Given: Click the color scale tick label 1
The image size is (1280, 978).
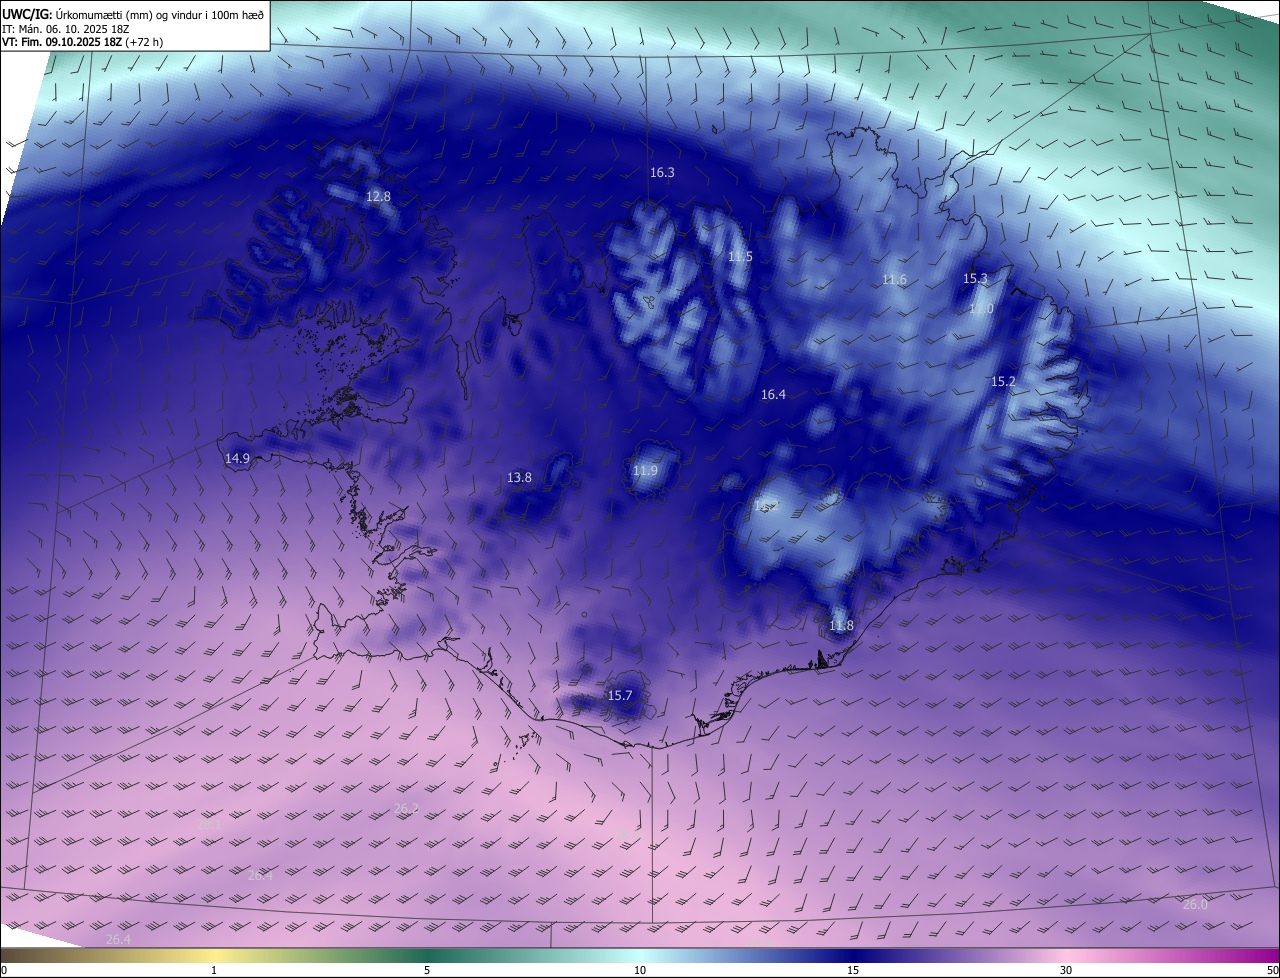Looking at the screenshot, I should (214, 970).
